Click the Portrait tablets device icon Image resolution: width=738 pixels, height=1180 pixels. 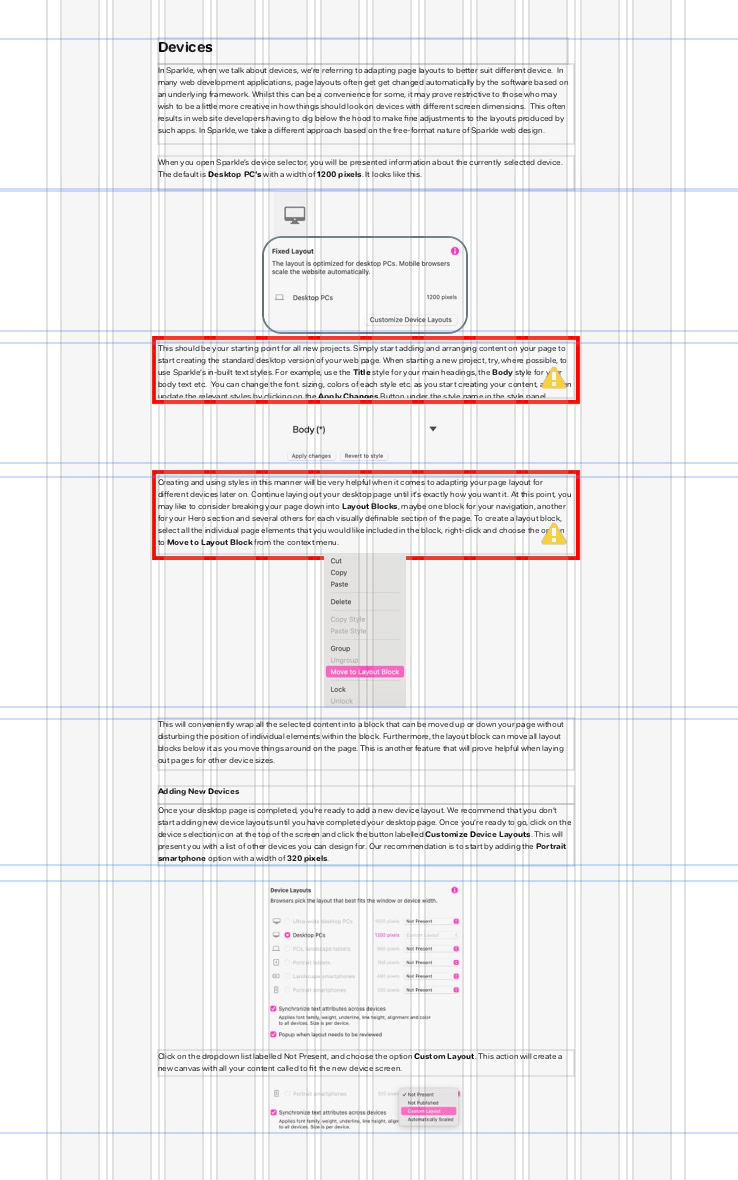[x=276, y=963]
